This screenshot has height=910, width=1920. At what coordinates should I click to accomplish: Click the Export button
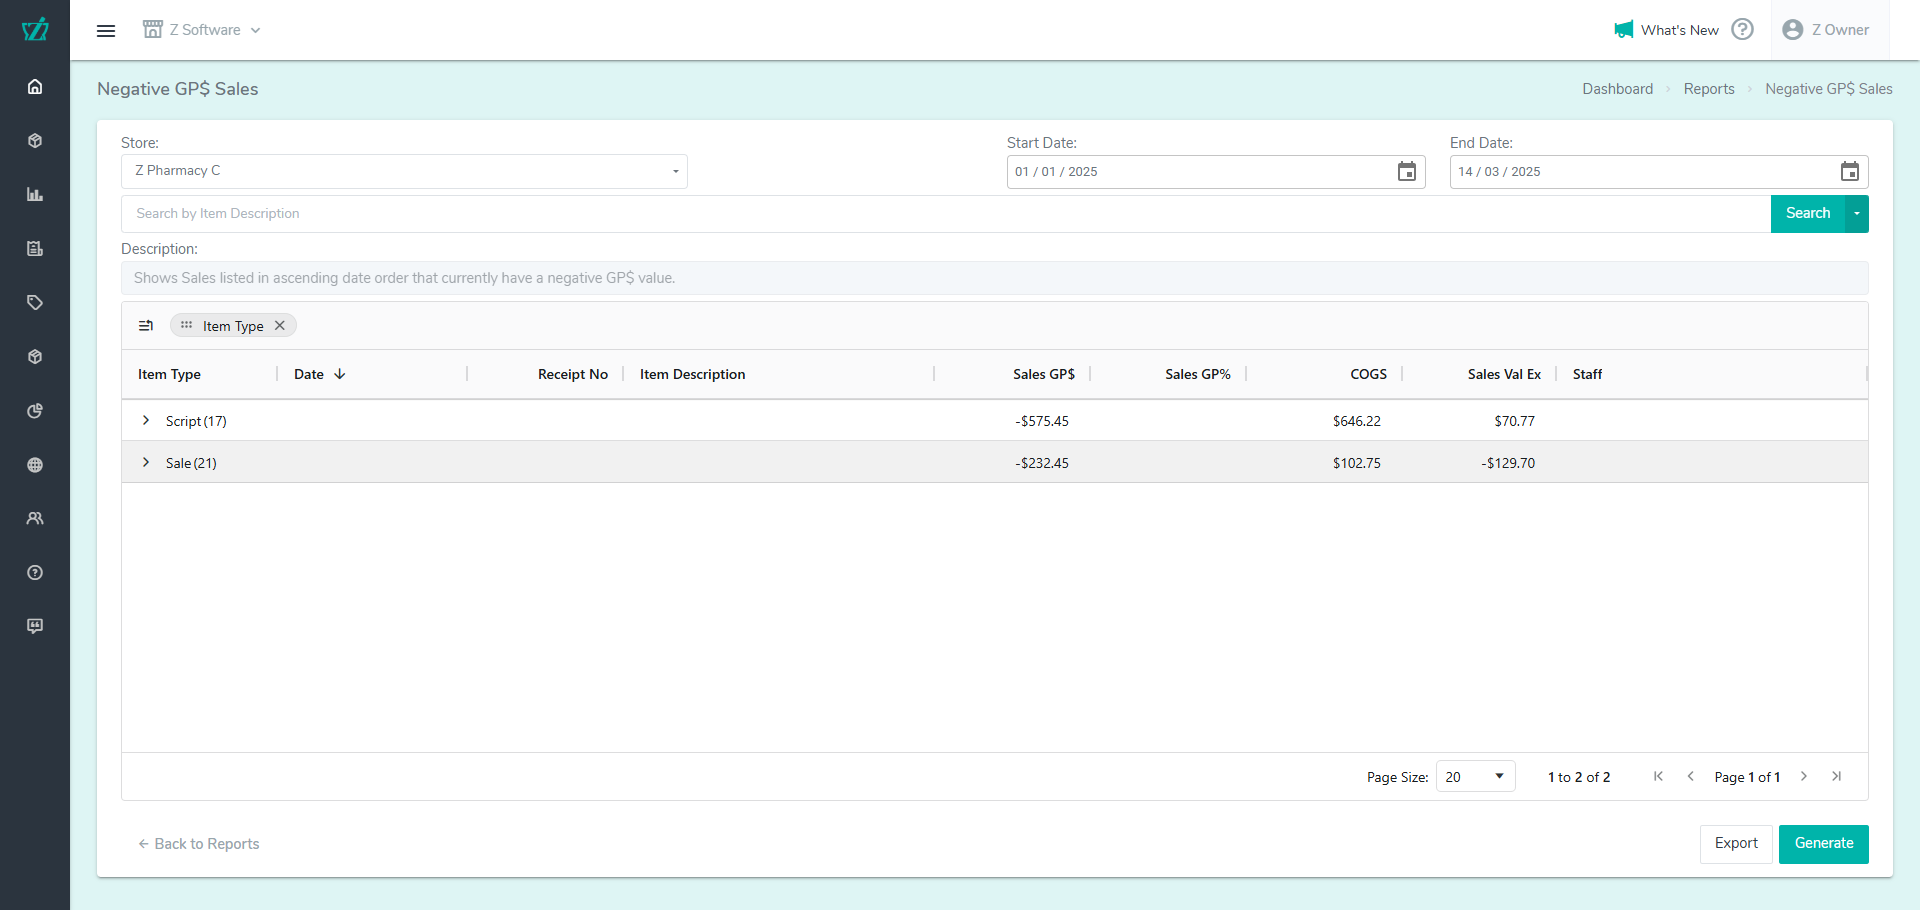[1735, 844]
